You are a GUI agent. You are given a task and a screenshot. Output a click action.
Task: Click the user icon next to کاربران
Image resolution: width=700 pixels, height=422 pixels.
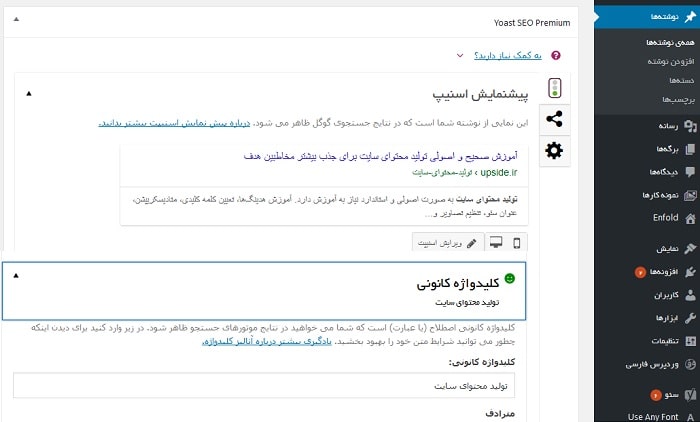tap(690, 295)
